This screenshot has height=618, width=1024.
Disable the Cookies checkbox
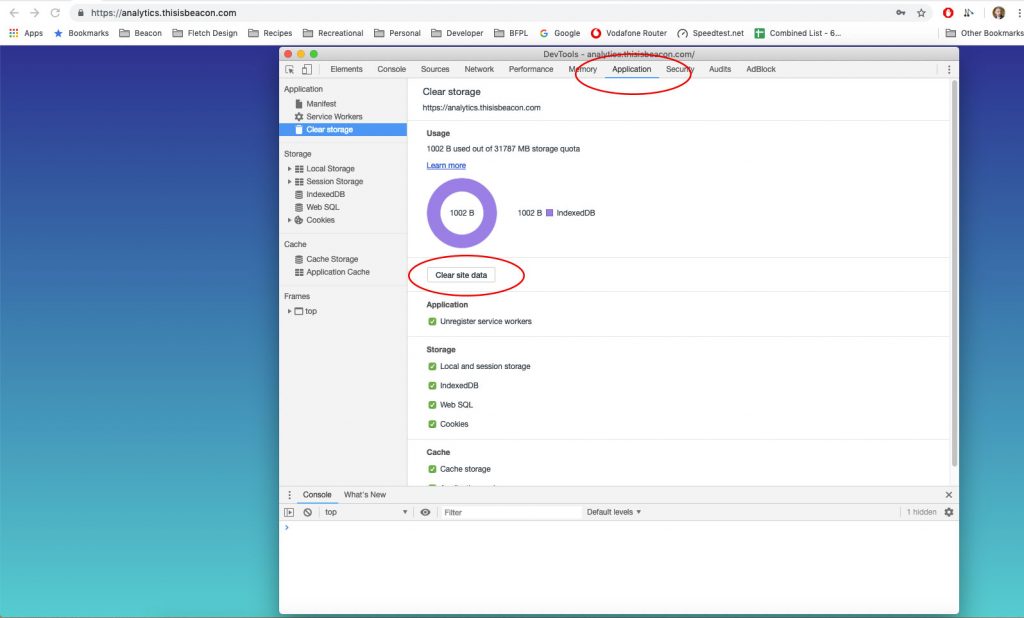(432, 424)
